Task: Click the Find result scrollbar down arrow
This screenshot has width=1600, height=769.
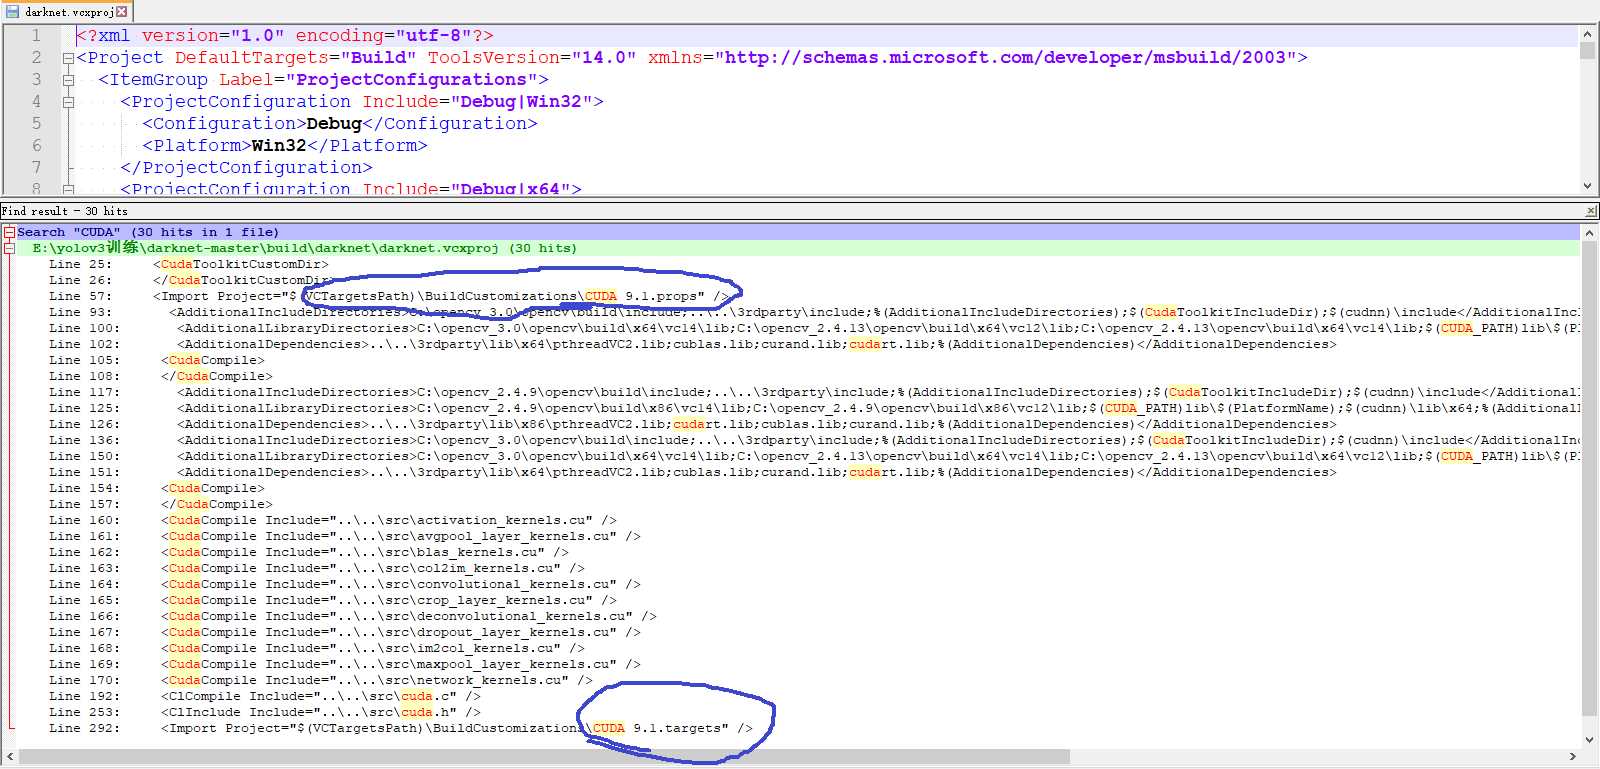Action: [1589, 740]
